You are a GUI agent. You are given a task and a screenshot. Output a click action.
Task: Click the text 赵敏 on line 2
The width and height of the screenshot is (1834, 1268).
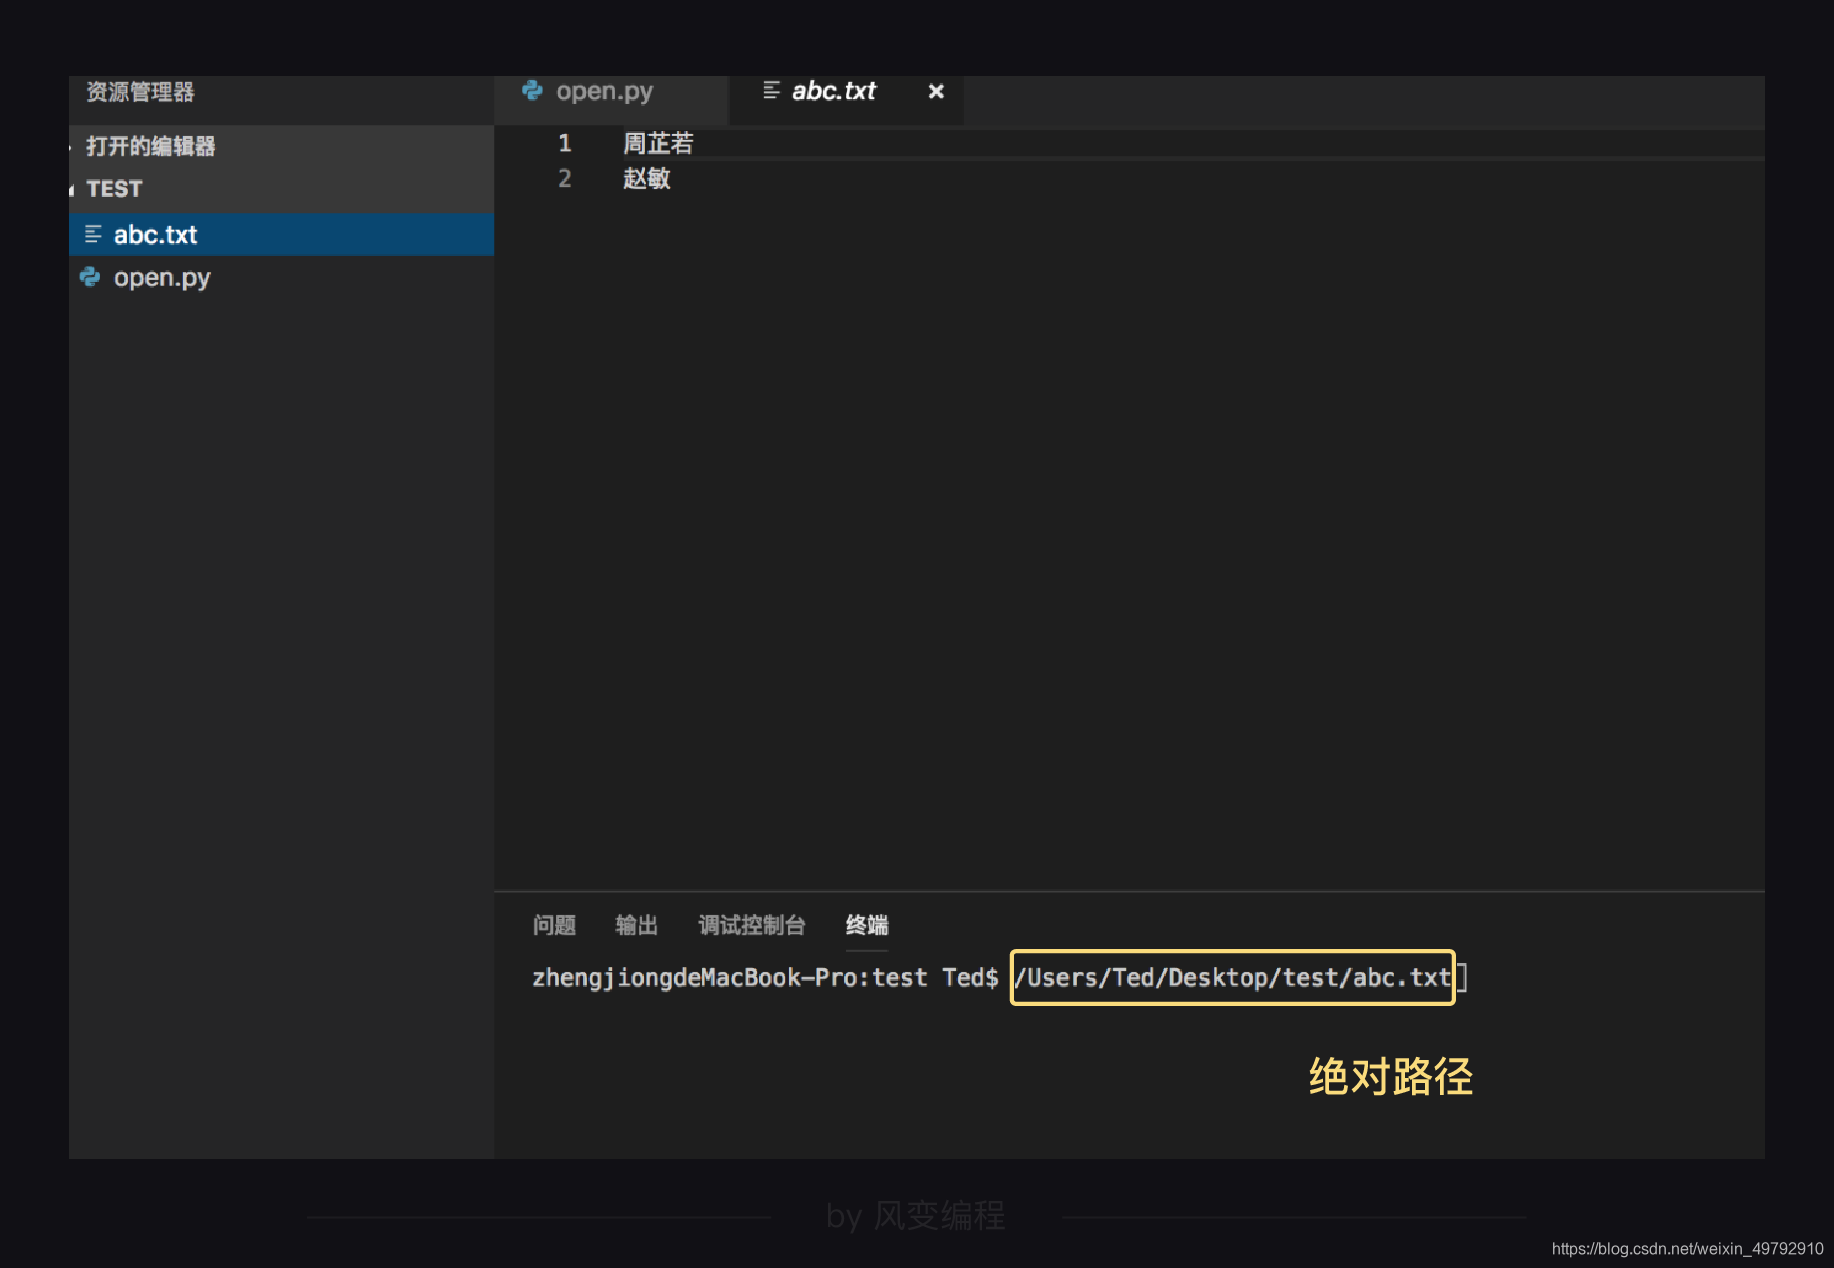[646, 178]
